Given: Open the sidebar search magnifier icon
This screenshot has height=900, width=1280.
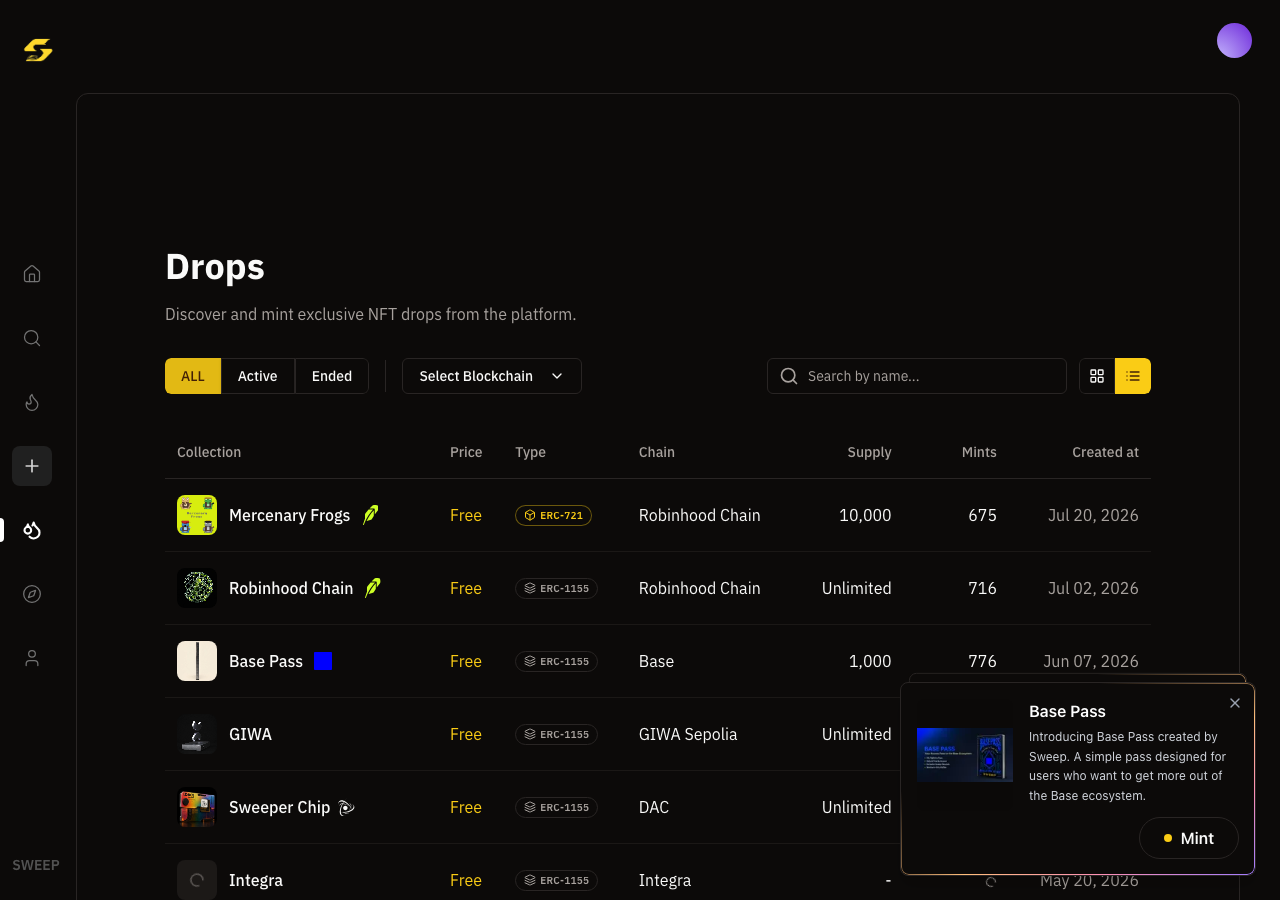Looking at the screenshot, I should click(x=32, y=338).
